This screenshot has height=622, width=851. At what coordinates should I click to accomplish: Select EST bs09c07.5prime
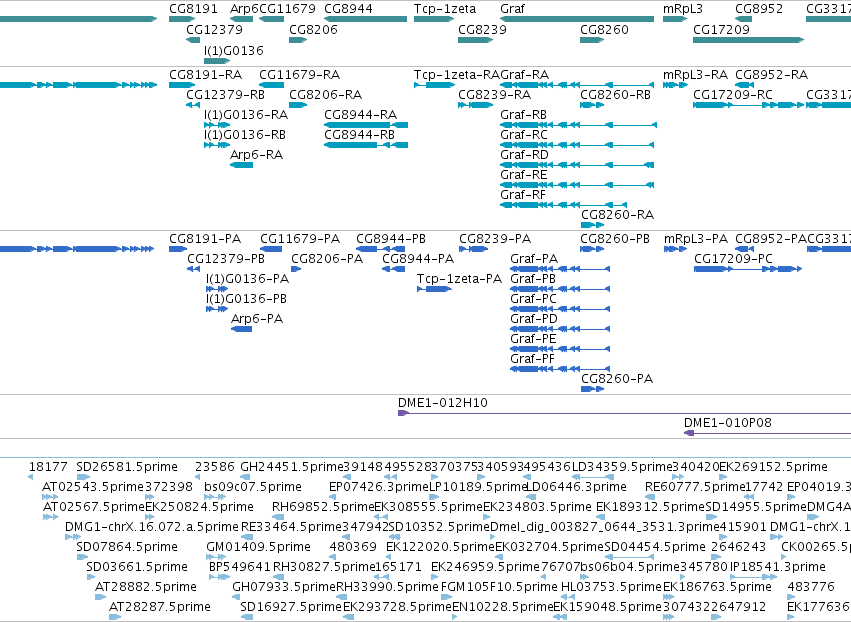tap(215, 497)
